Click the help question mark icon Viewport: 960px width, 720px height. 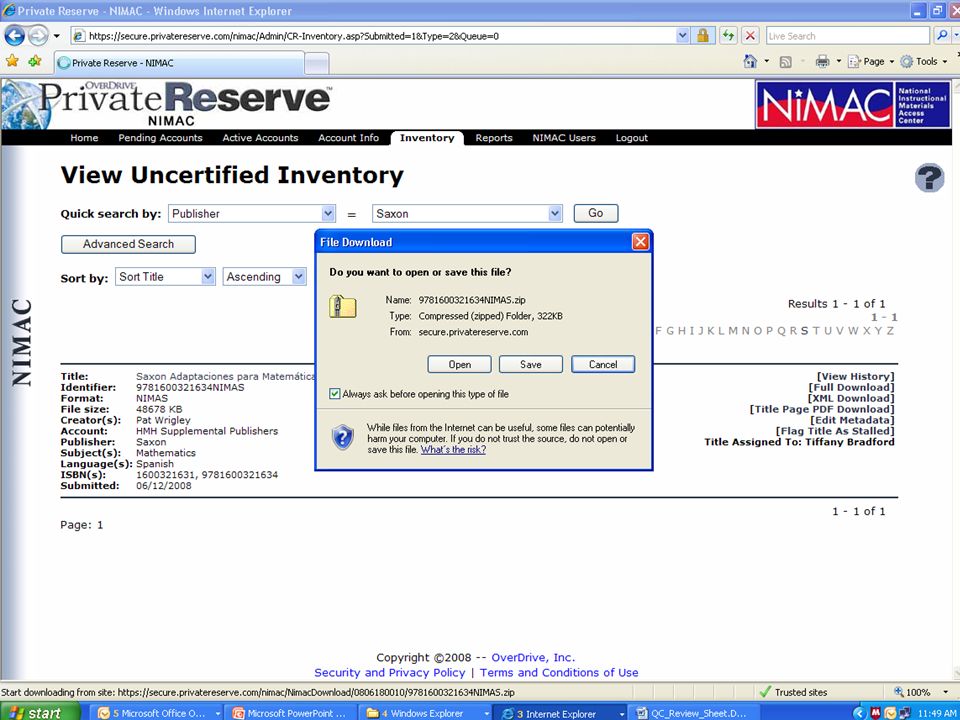pos(929,178)
